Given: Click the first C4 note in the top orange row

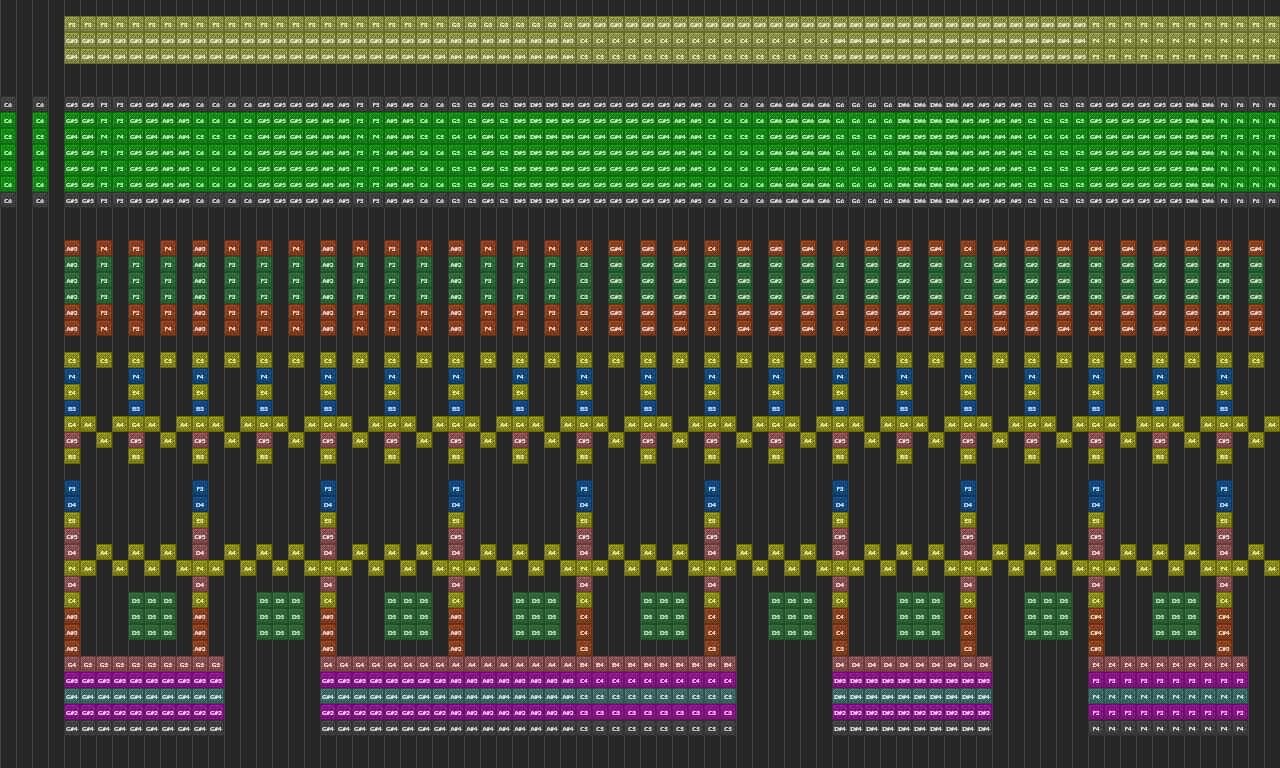Looking at the screenshot, I should (x=584, y=248).
